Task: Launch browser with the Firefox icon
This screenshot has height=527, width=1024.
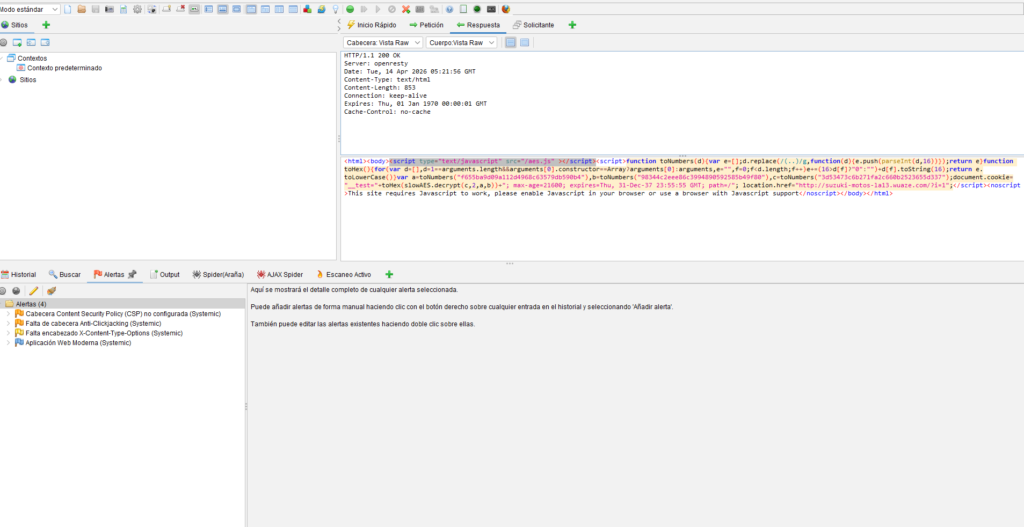Action: pyautogui.click(x=505, y=9)
